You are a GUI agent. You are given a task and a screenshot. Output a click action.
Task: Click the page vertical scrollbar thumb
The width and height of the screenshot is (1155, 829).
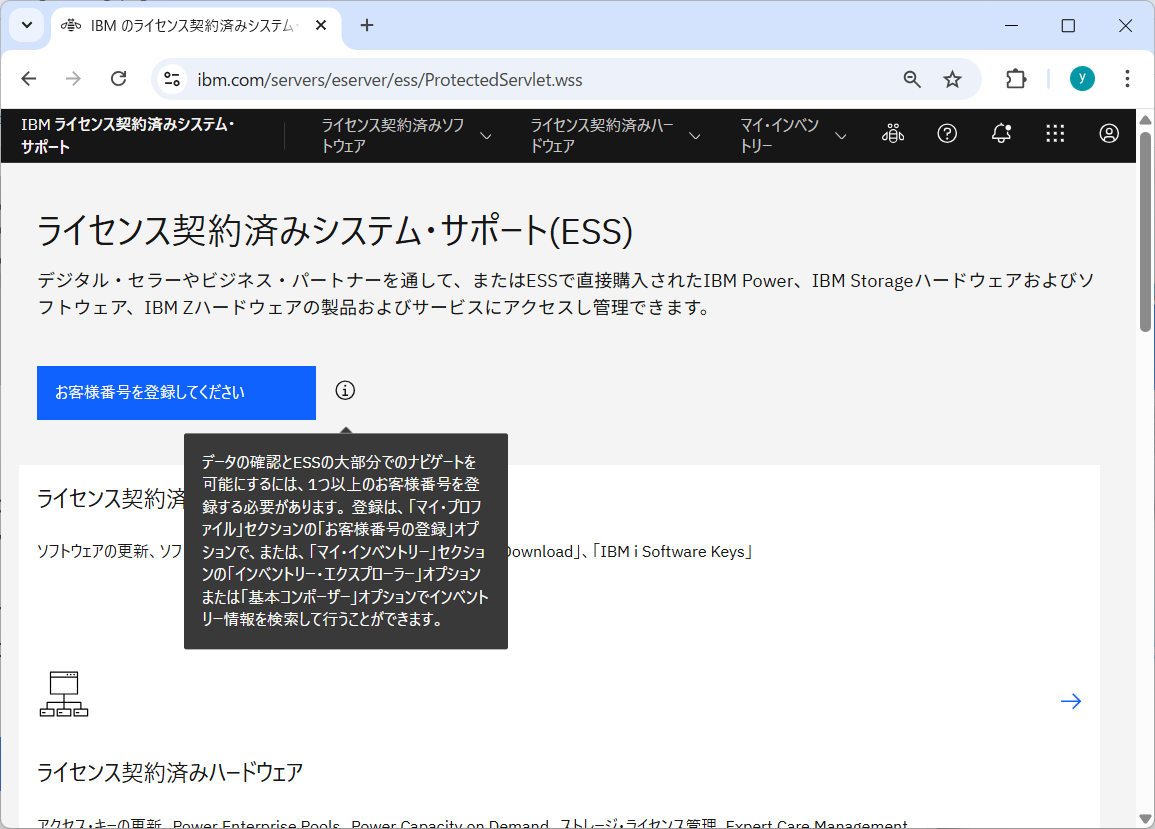tap(1145, 231)
